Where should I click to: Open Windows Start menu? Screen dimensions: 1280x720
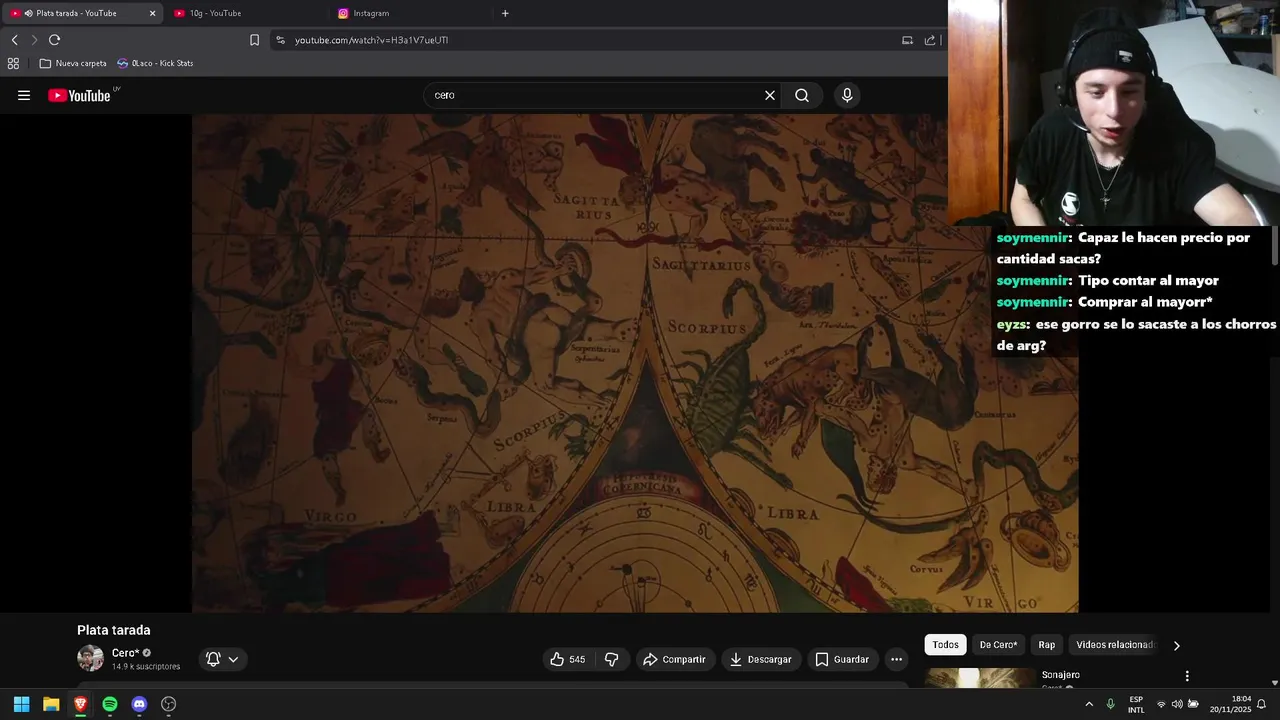coord(21,704)
